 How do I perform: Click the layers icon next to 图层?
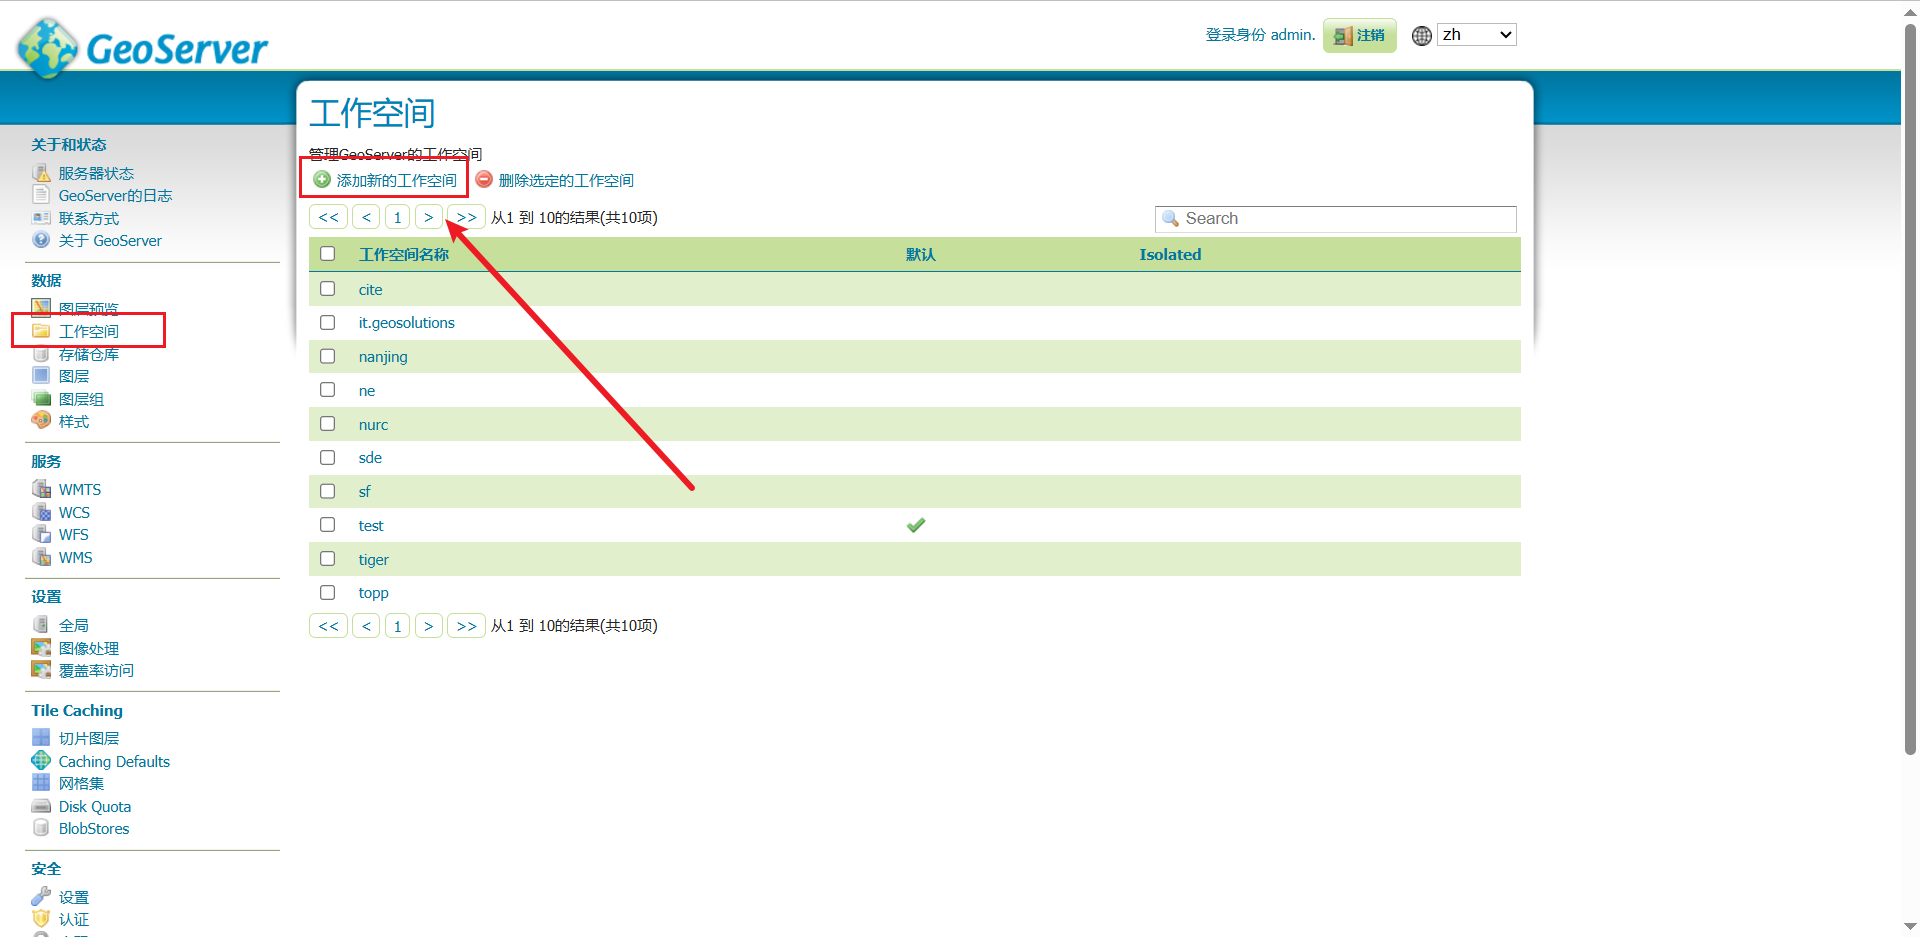coord(41,376)
